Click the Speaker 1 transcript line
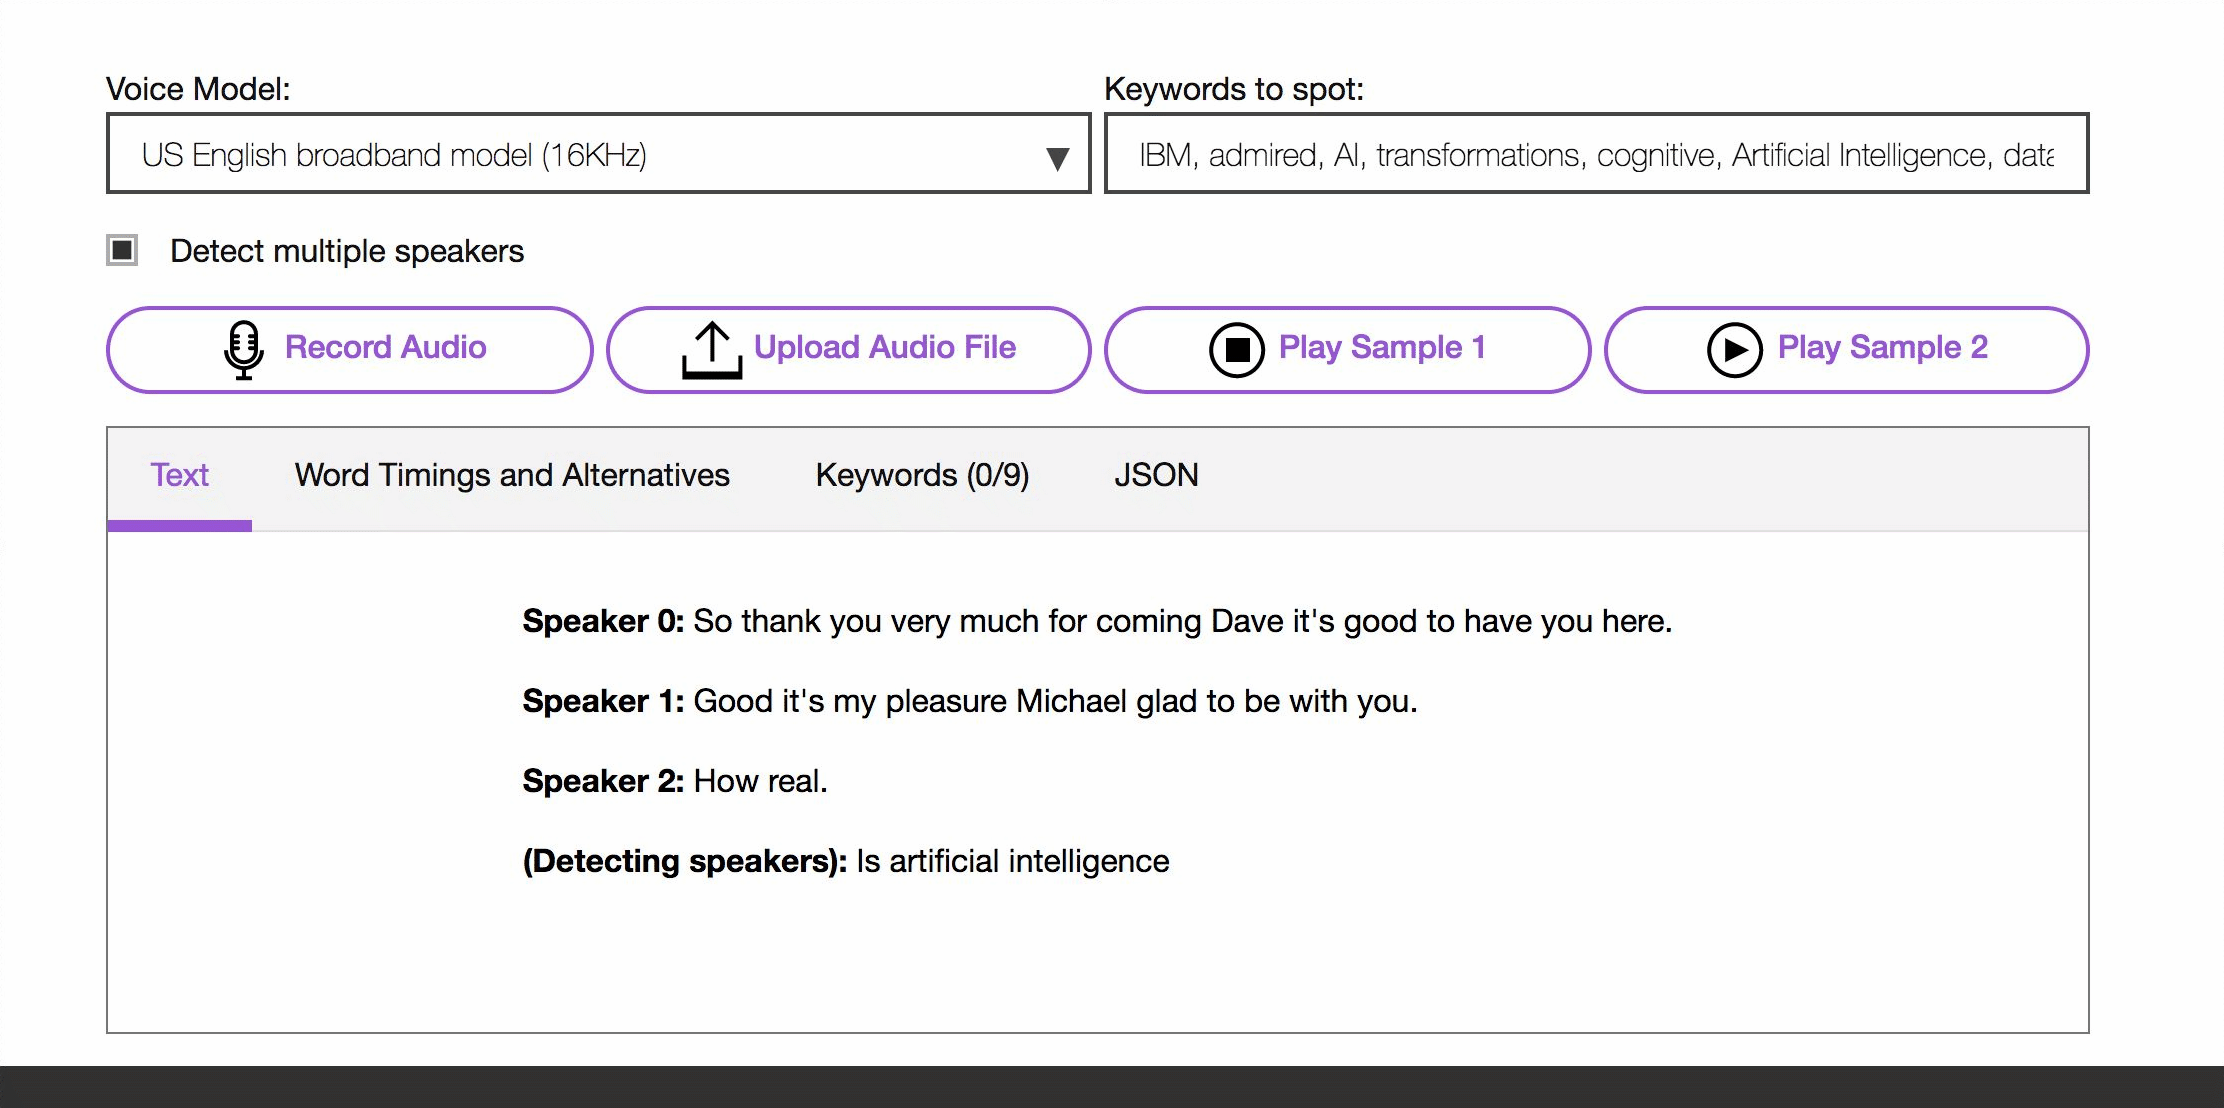The height and width of the screenshot is (1108, 2224). coord(969,701)
